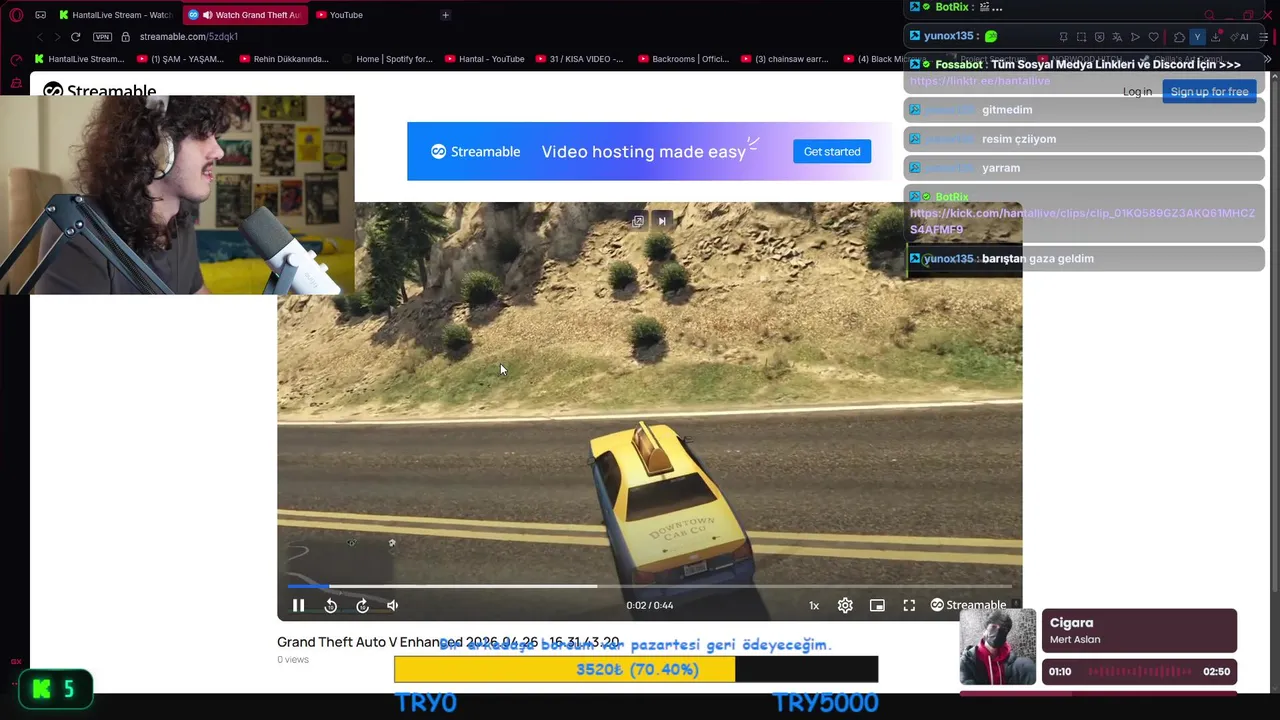
Task: Rewind the video five seconds
Action: click(330, 605)
